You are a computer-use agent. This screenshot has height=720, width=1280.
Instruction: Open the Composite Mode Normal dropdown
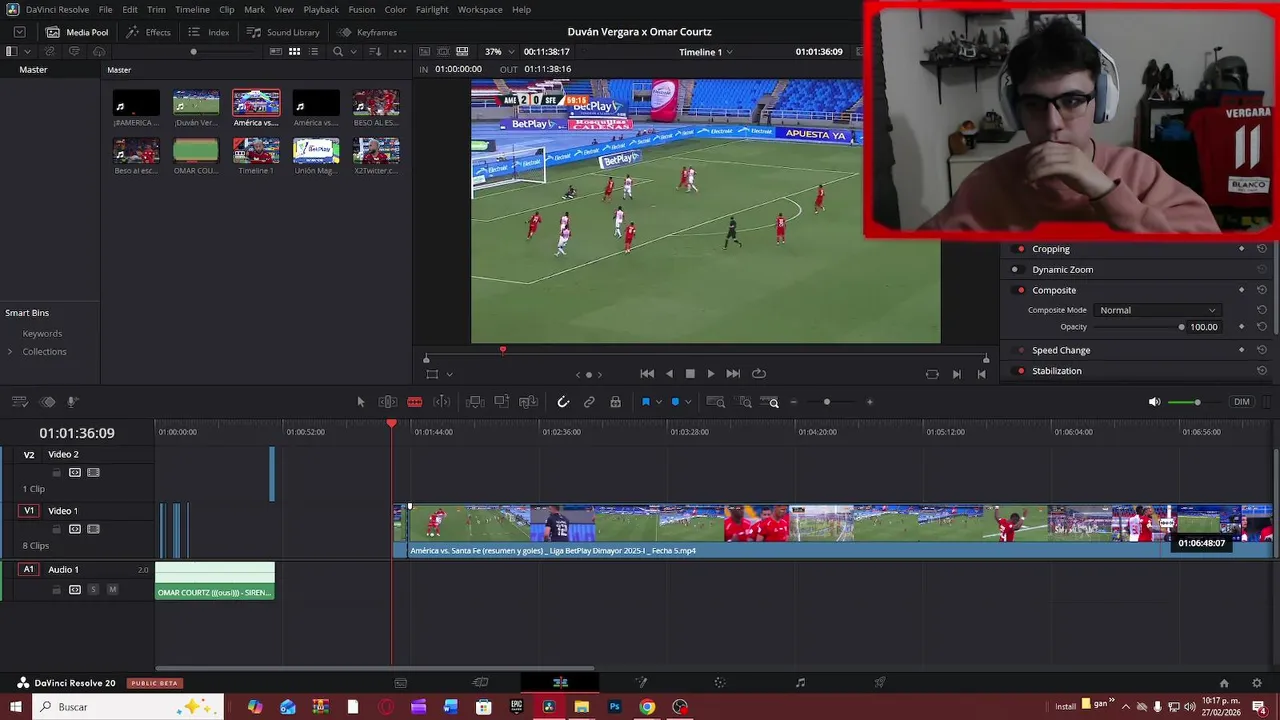[1157, 310]
